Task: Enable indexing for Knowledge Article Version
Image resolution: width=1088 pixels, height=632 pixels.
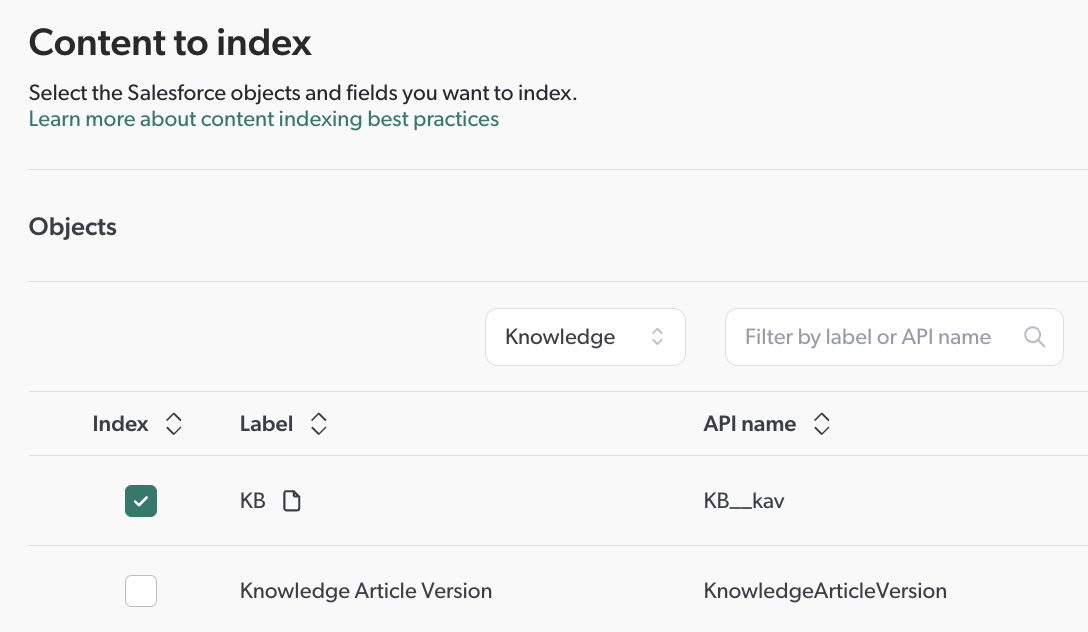Action: pyautogui.click(x=141, y=591)
